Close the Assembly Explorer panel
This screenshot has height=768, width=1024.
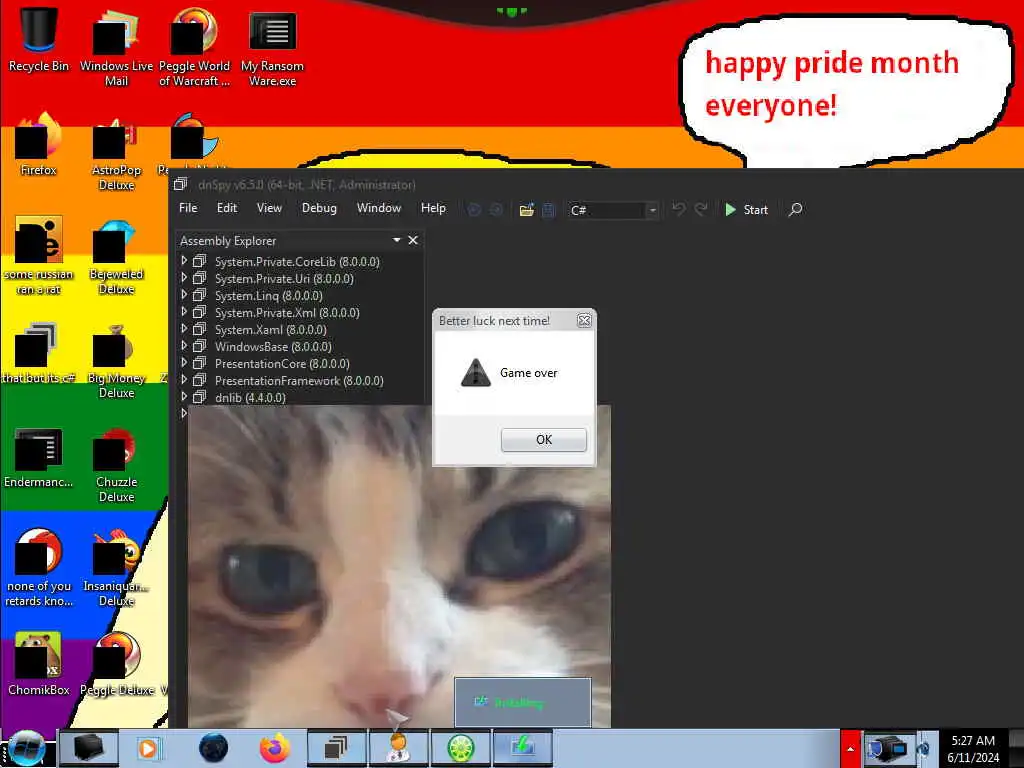(x=413, y=240)
